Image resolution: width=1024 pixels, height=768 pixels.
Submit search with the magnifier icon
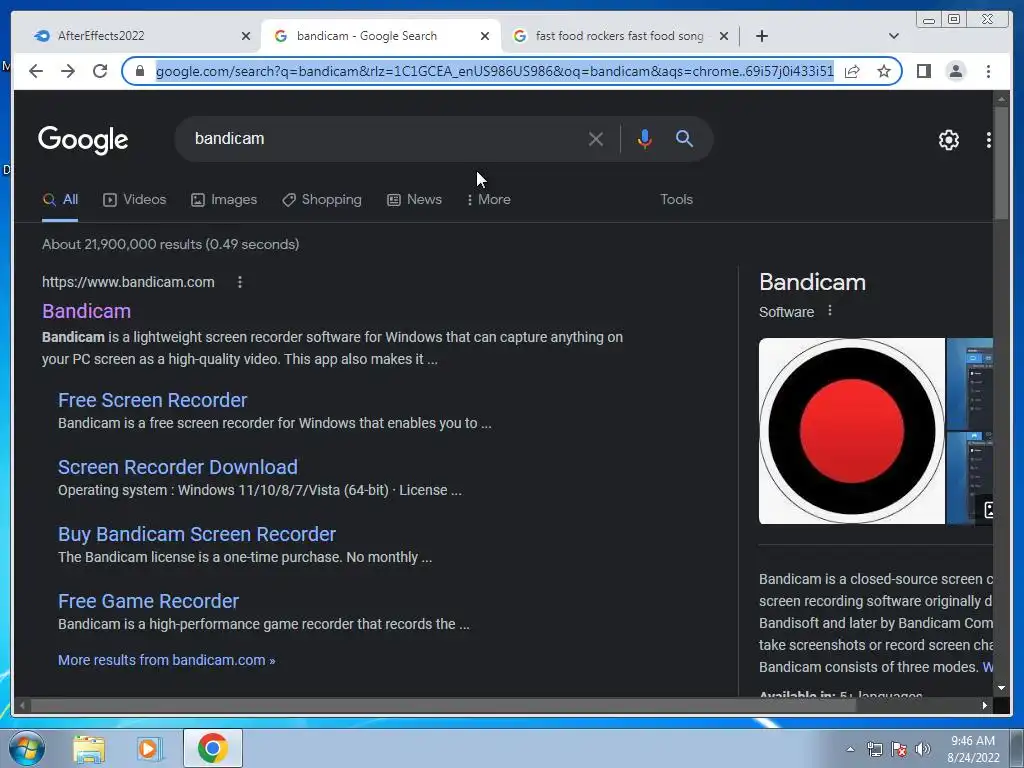pos(684,138)
